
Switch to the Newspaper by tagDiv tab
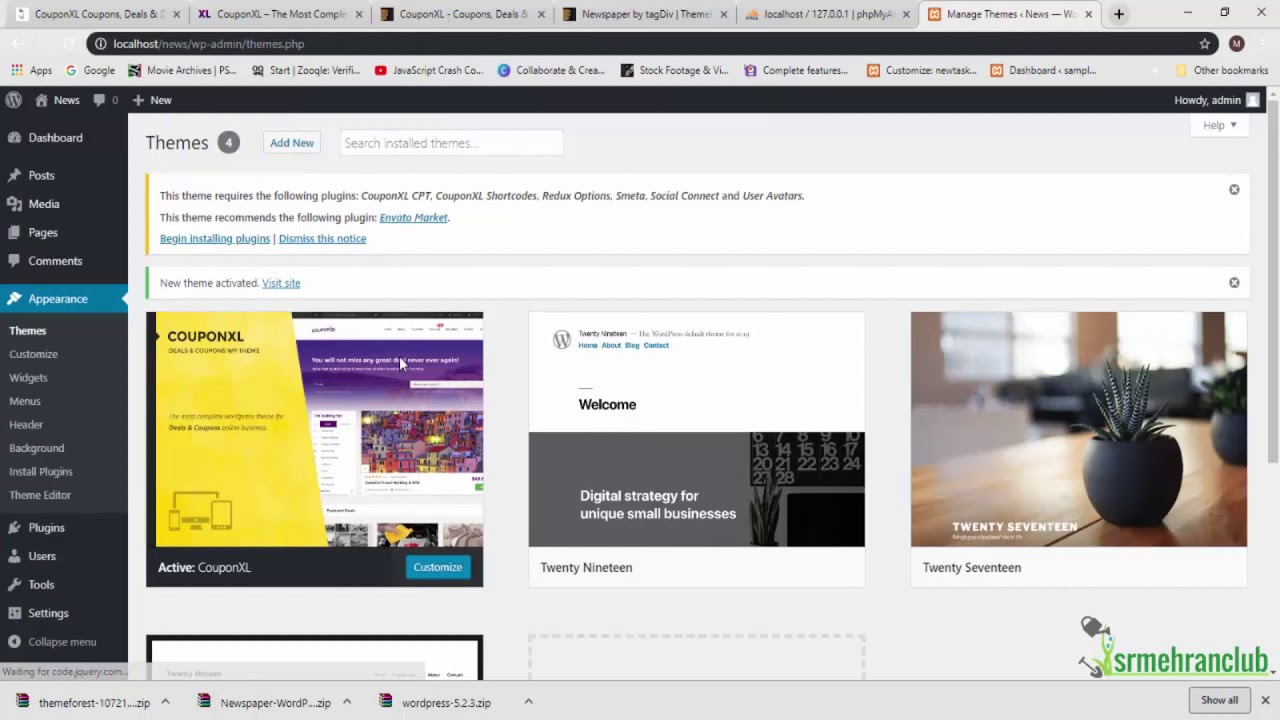(x=644, y=14)
